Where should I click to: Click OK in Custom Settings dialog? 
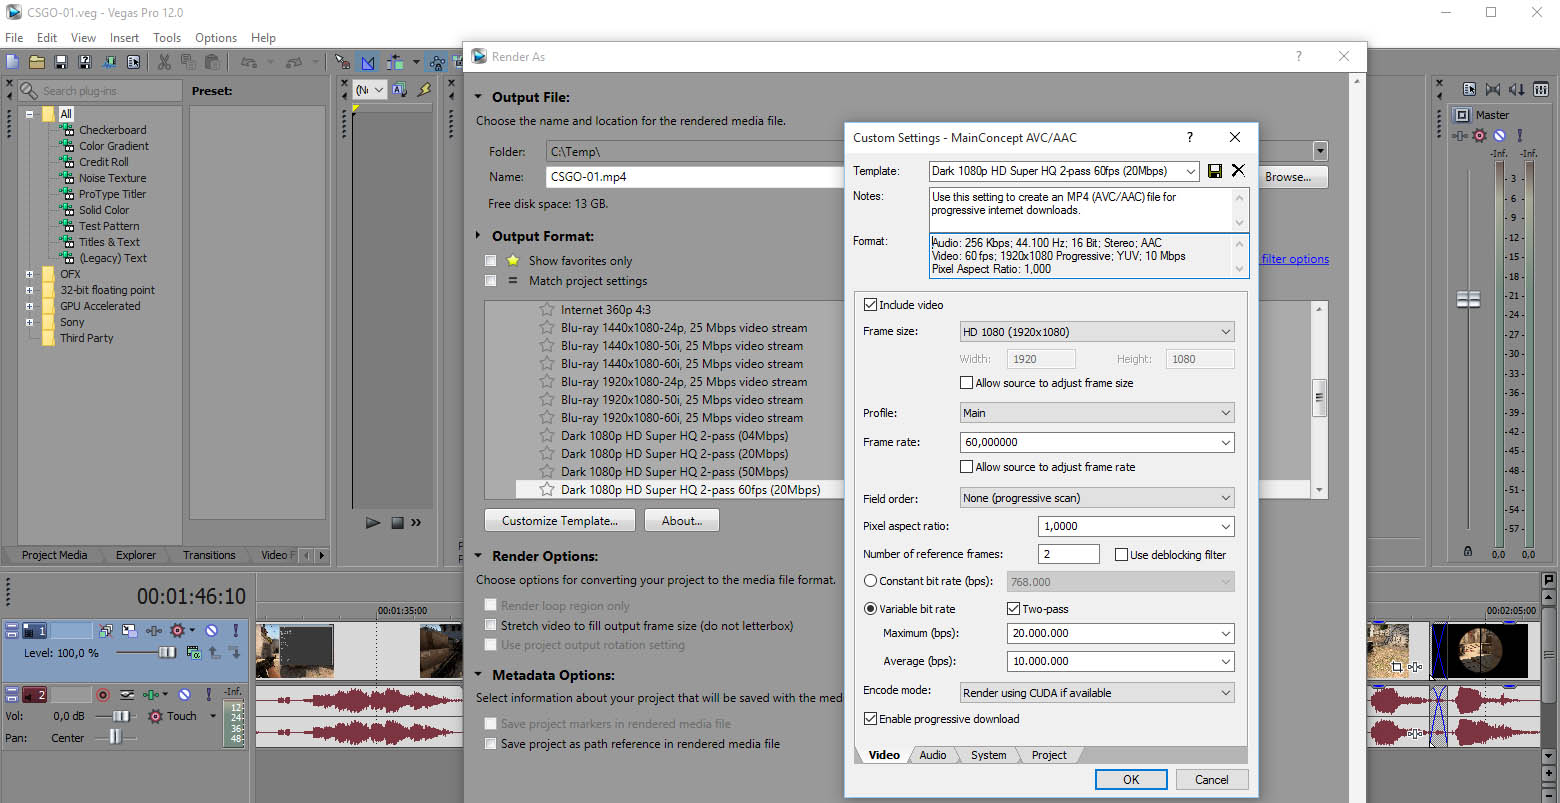(1131, 780)
